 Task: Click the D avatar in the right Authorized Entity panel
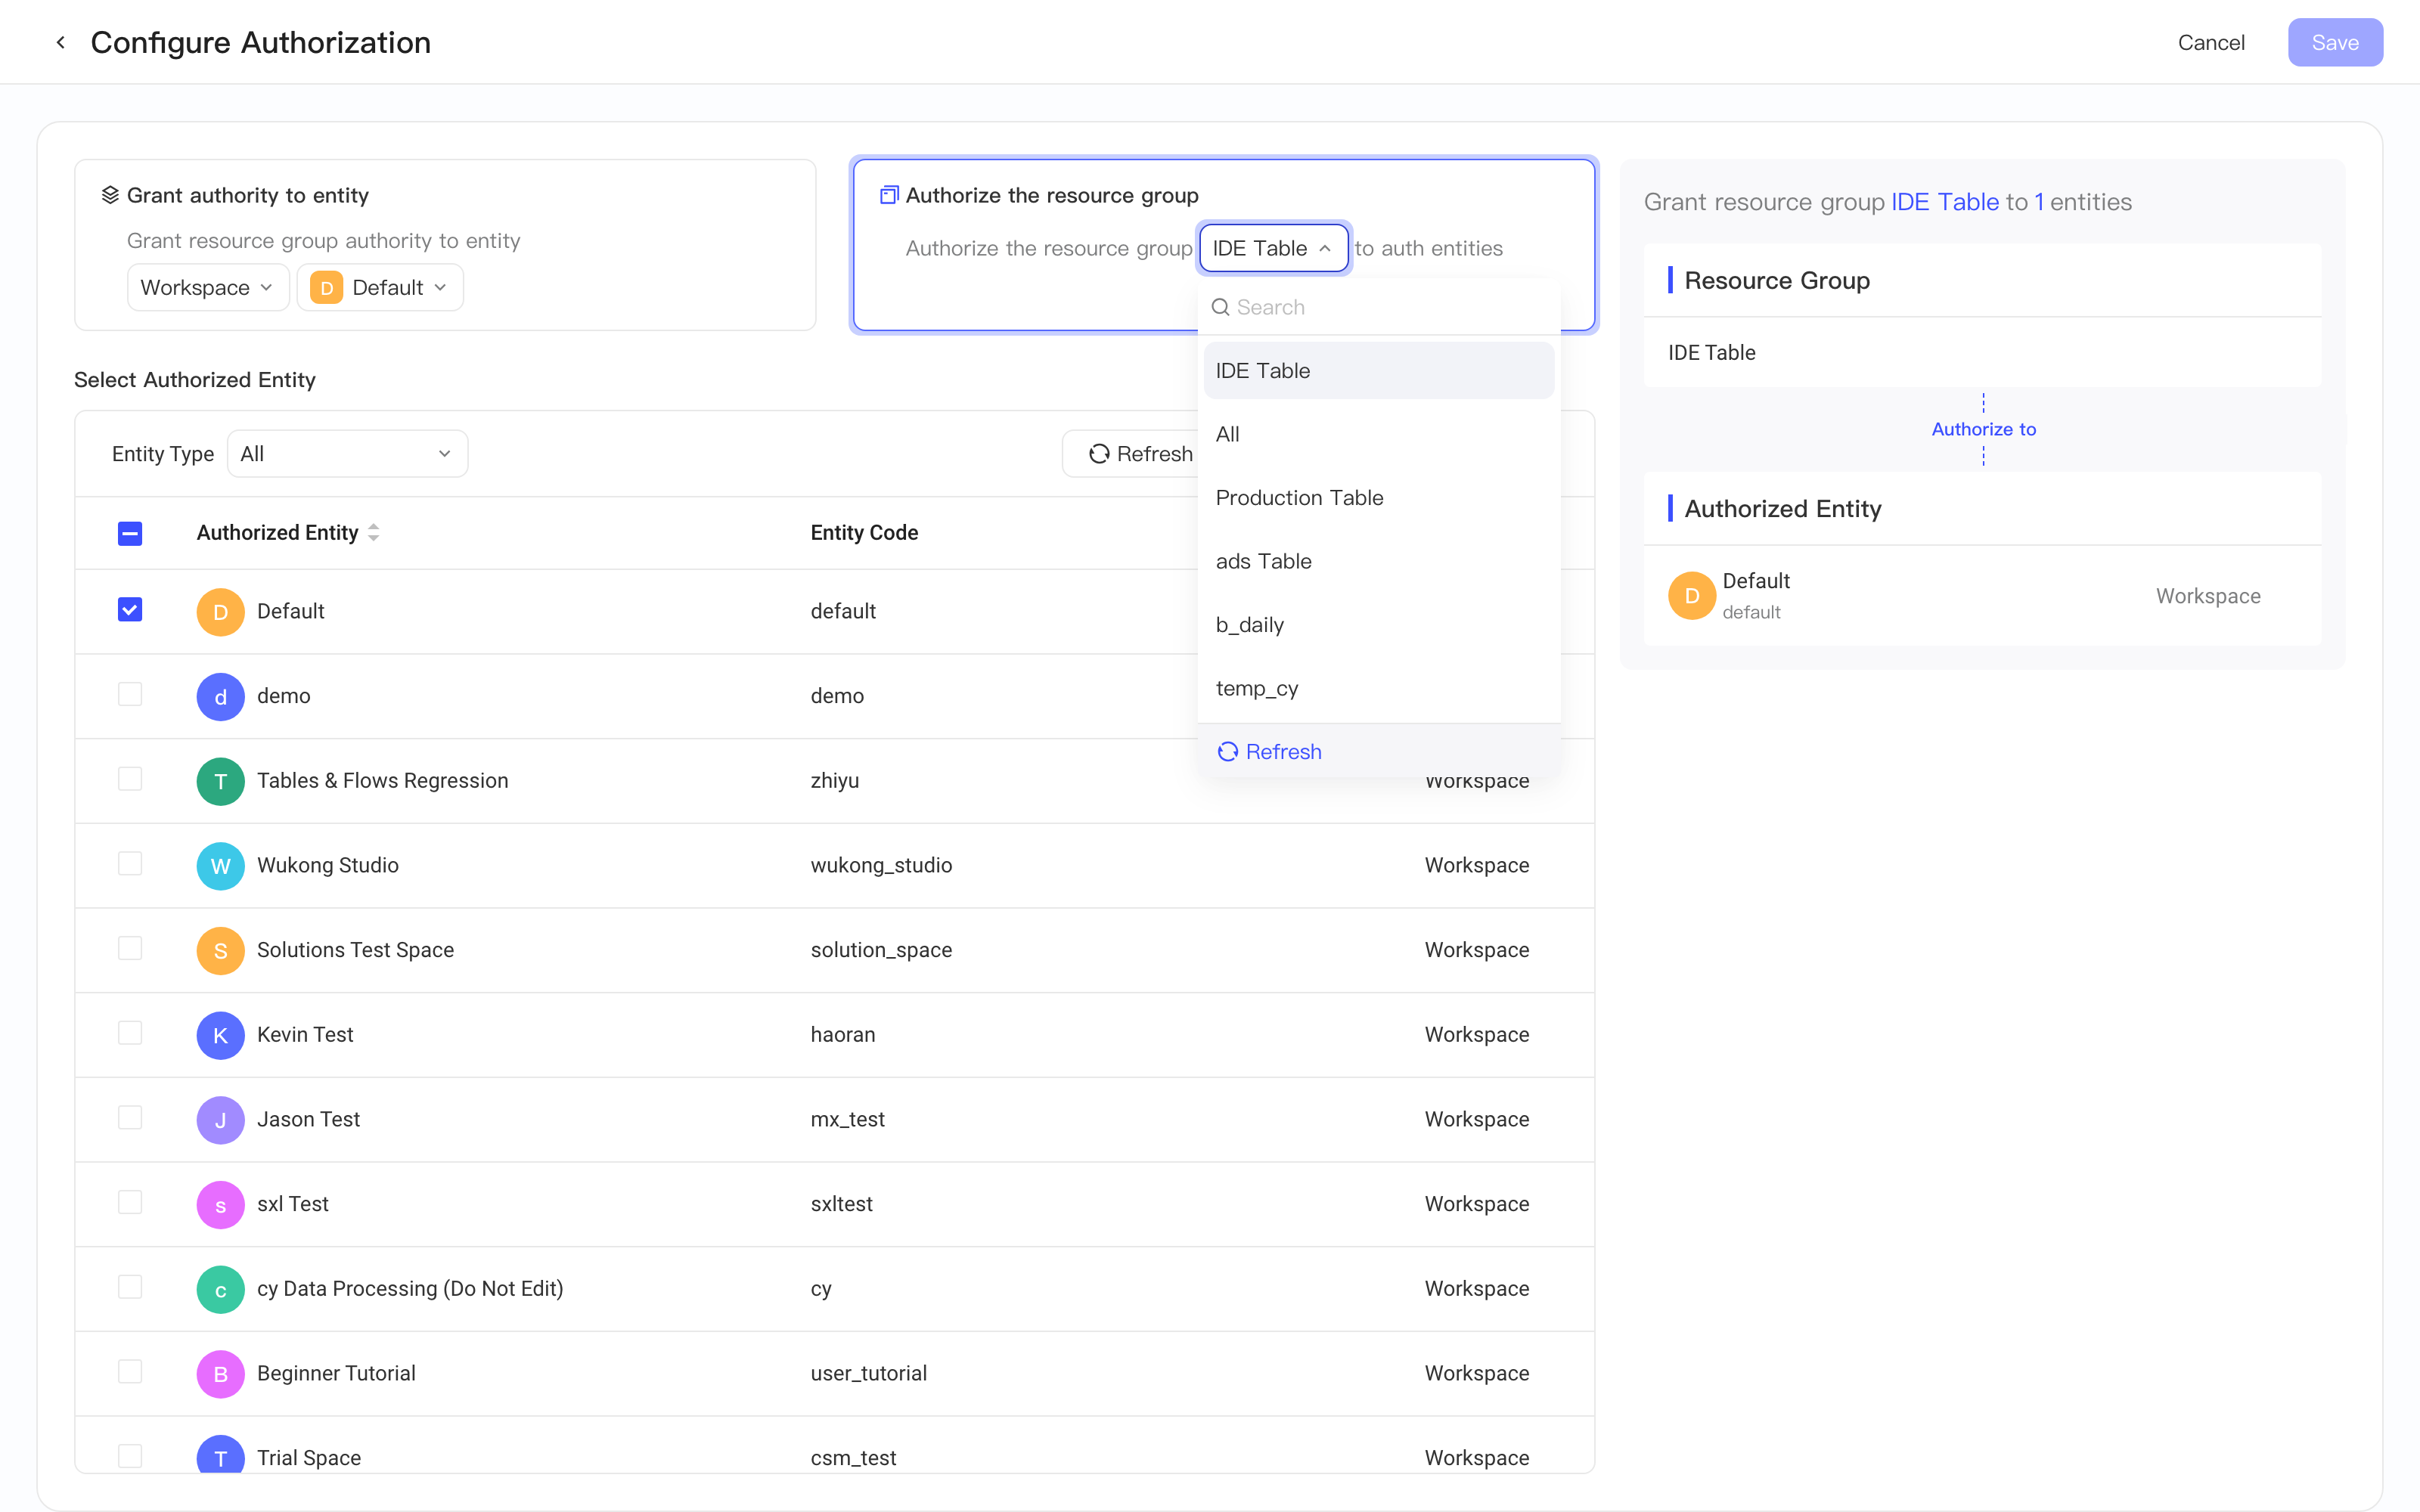(1692, 596)
